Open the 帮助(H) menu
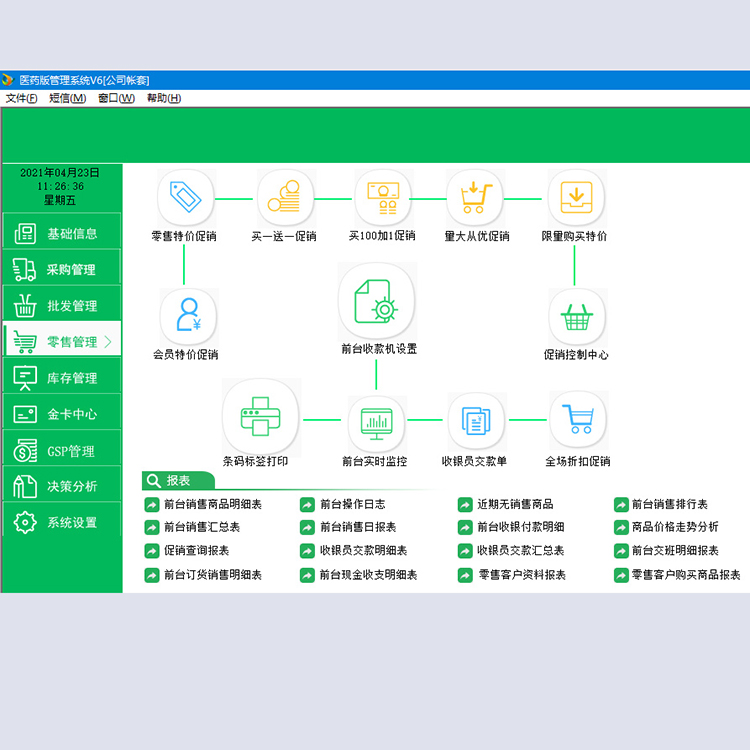Screen dimensions: 750x750 tap(164, 98)
